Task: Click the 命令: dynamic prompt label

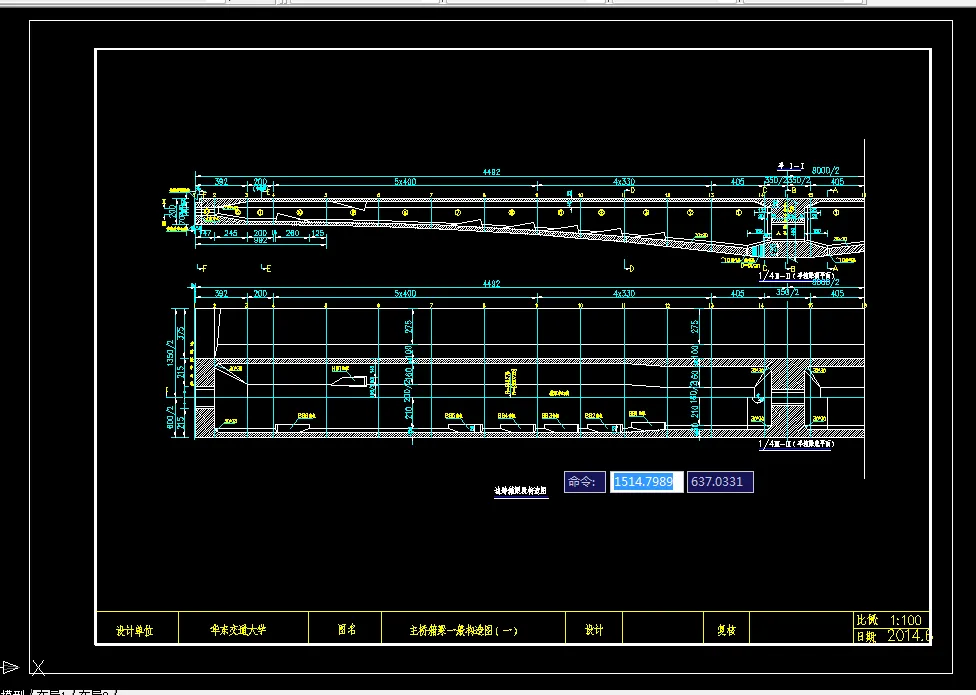Action: point(584,482)
